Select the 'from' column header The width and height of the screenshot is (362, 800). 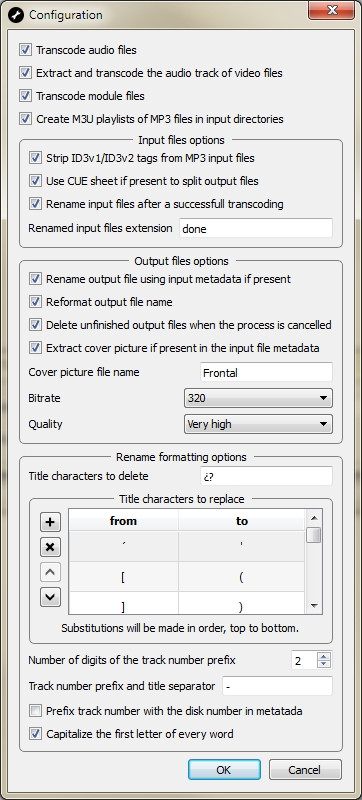(x=123, y=520)
